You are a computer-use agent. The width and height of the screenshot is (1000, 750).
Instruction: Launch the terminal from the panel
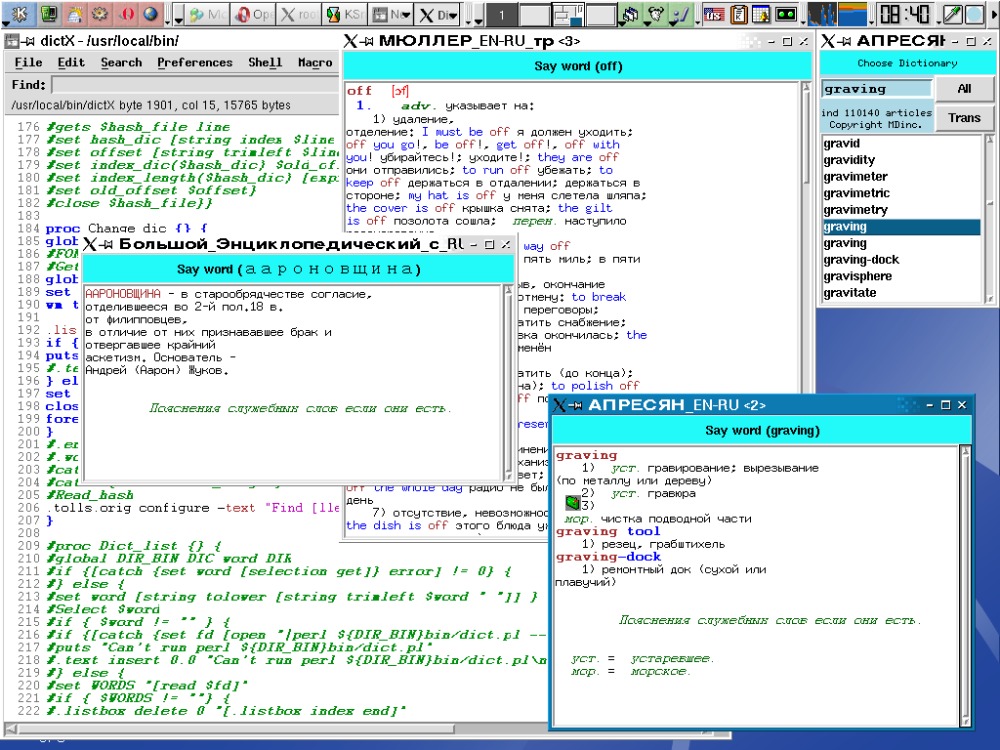click(x=49, y=13)
